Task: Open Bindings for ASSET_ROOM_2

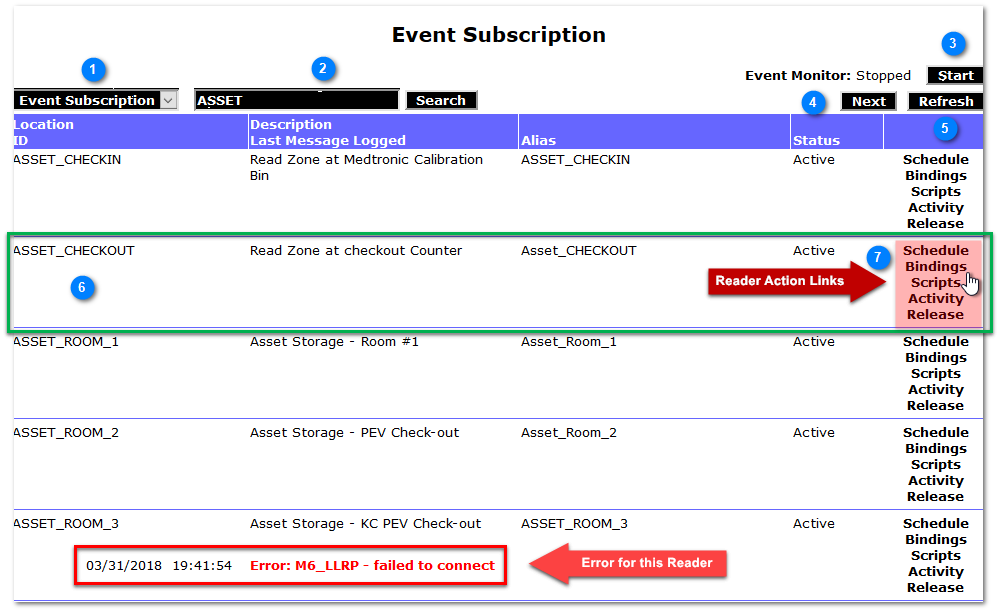Action: (x=936, y=449)
